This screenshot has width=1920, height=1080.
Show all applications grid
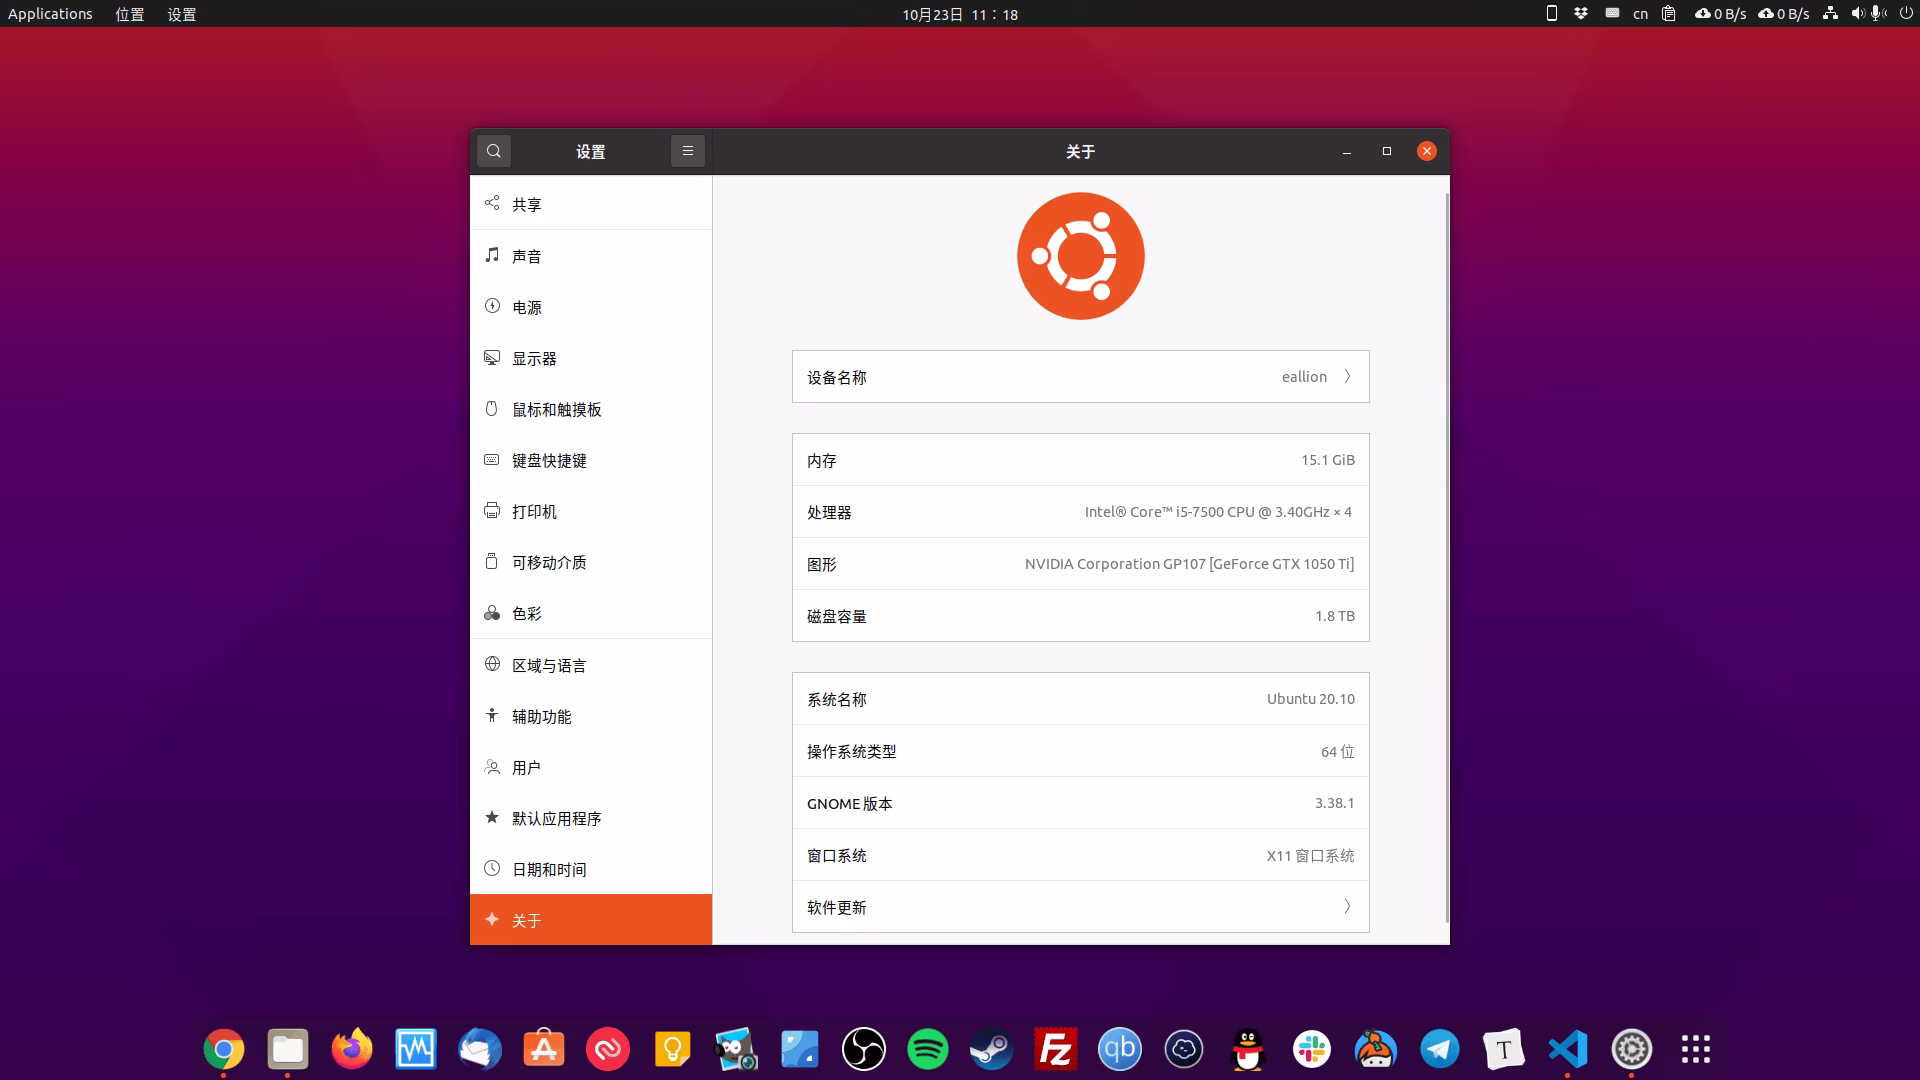click(1696, 1050)
